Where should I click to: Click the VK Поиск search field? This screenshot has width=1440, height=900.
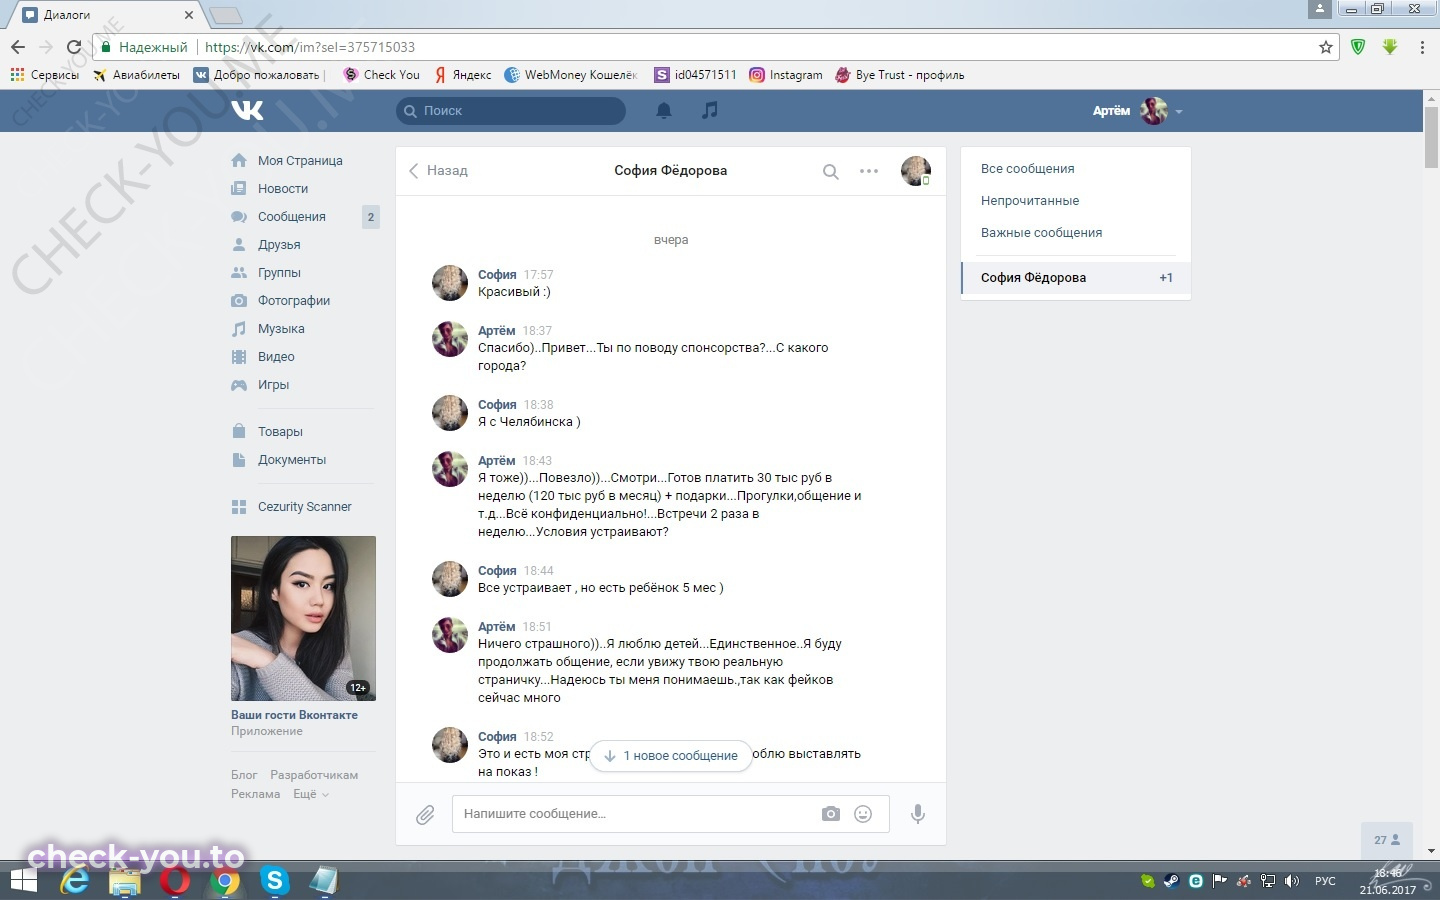click(511, 111)
